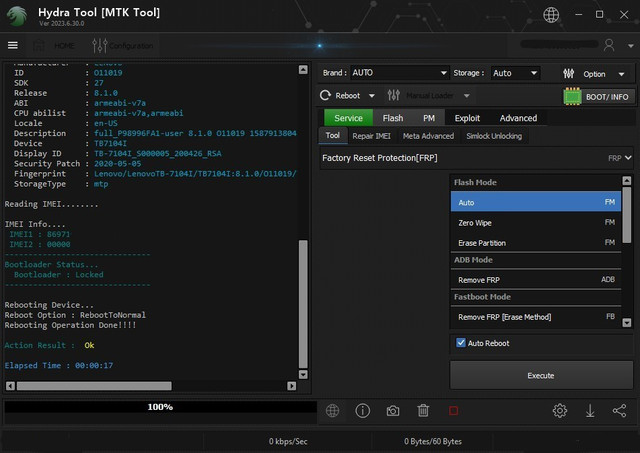Select Zero Wipe flash mode option
The width and height of the screenshot is (640, 453).
click(536, 223)
